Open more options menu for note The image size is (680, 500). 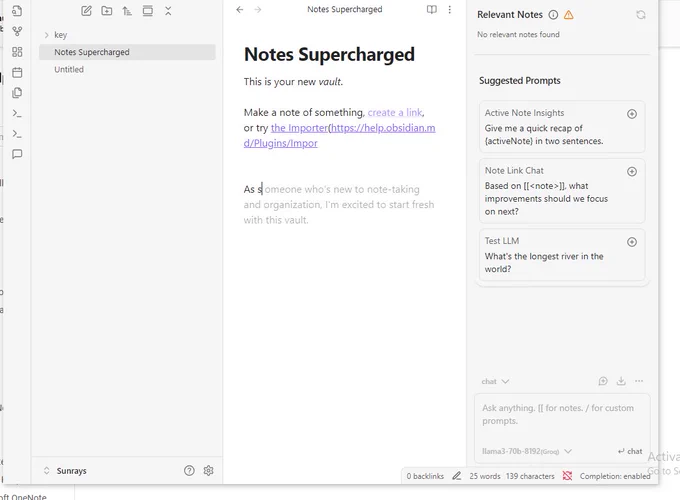pyautogui.click(x=450, y=10)
